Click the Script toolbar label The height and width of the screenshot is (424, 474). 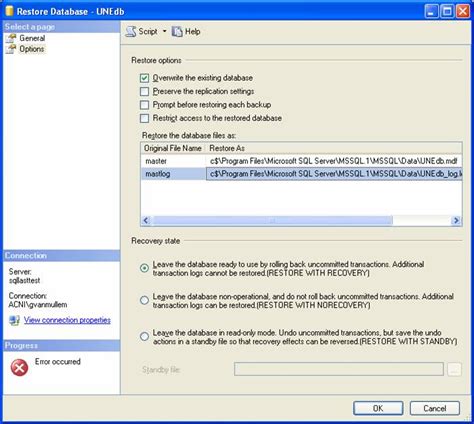click(x=148, y=32)
